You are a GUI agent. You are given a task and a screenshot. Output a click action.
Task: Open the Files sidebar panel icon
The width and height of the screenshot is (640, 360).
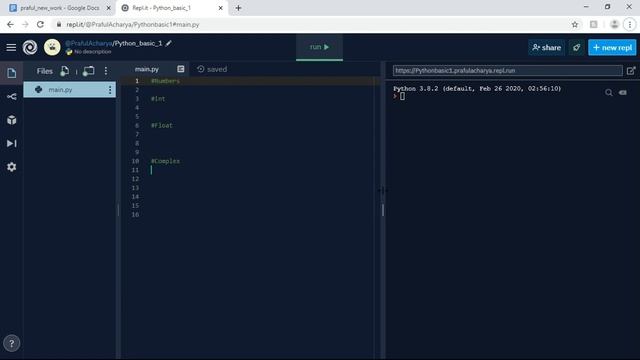point(11,73)
